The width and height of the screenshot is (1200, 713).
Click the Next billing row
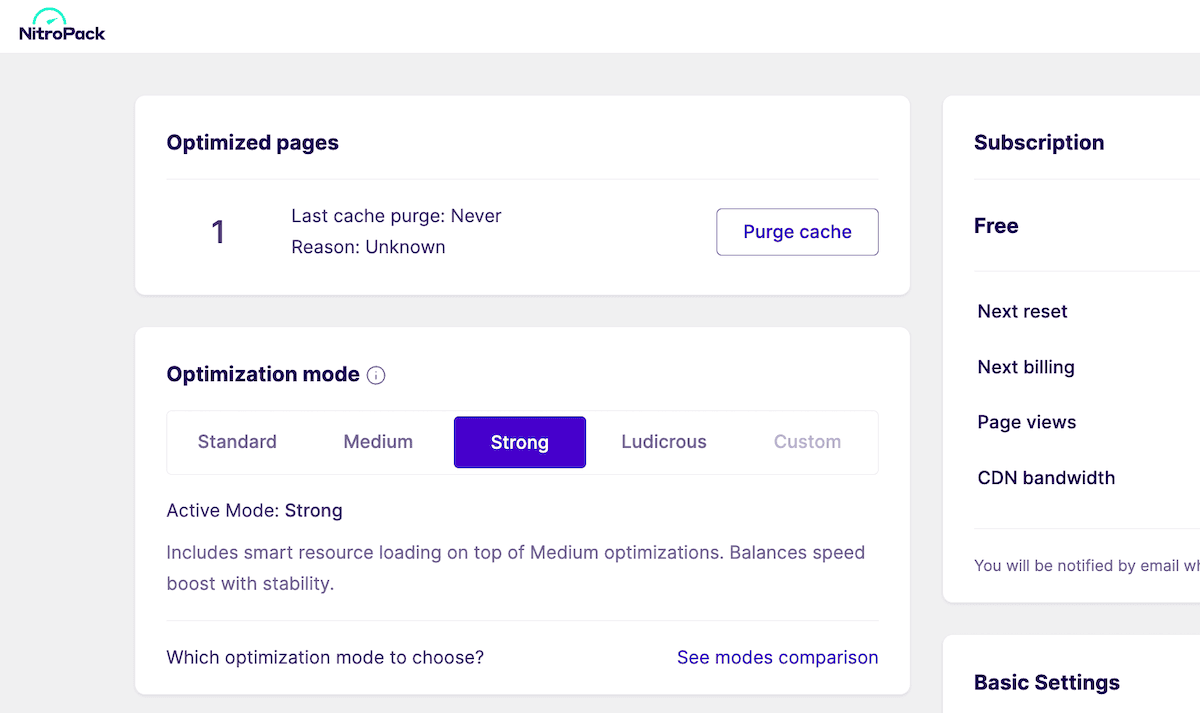click(x=1087, y=367)
